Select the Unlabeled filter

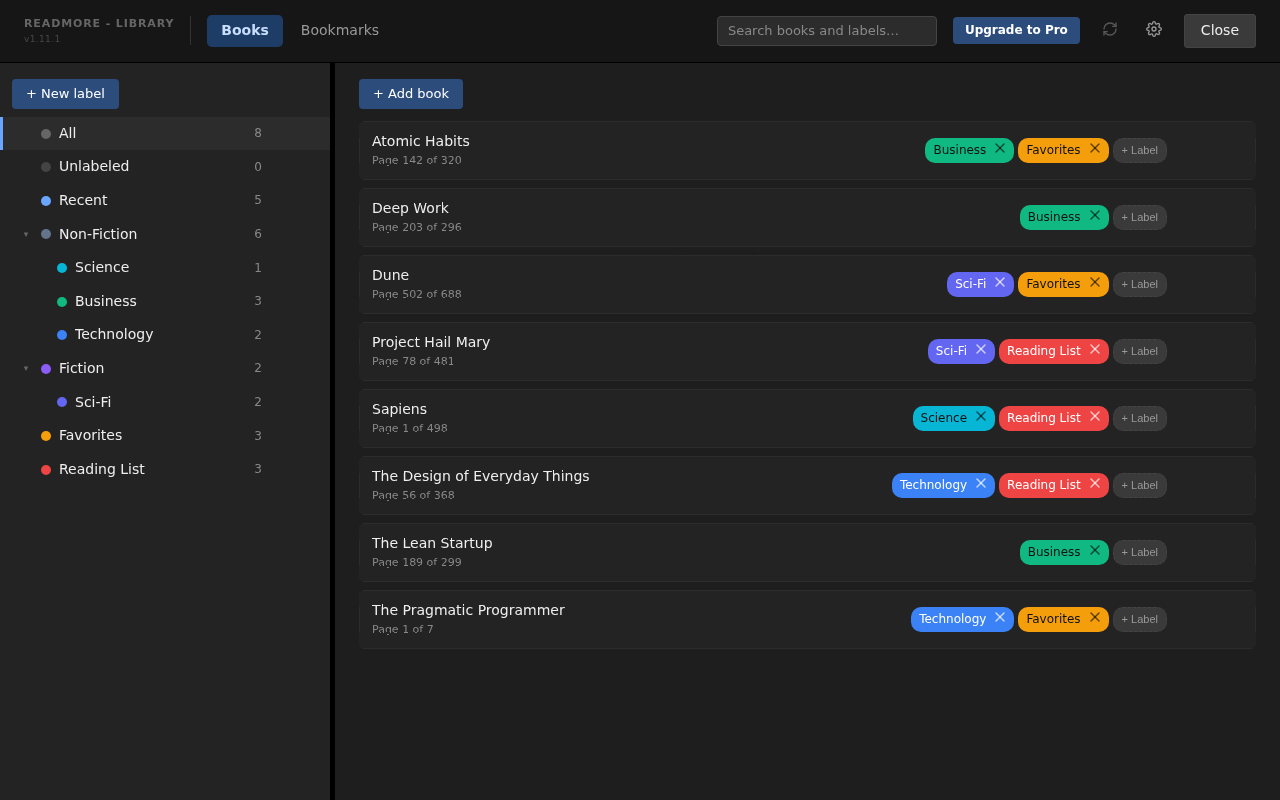click(x=165, y=167)
